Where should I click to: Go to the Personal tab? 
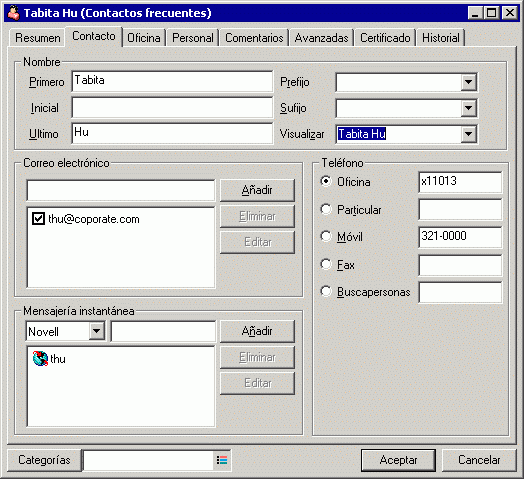193,38
